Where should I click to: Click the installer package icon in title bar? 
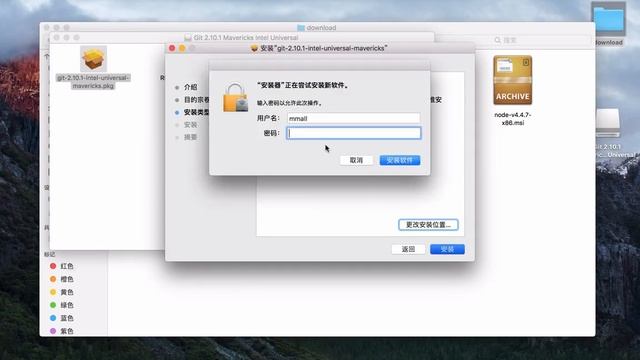pyautogui.click(x=254, y=48)
